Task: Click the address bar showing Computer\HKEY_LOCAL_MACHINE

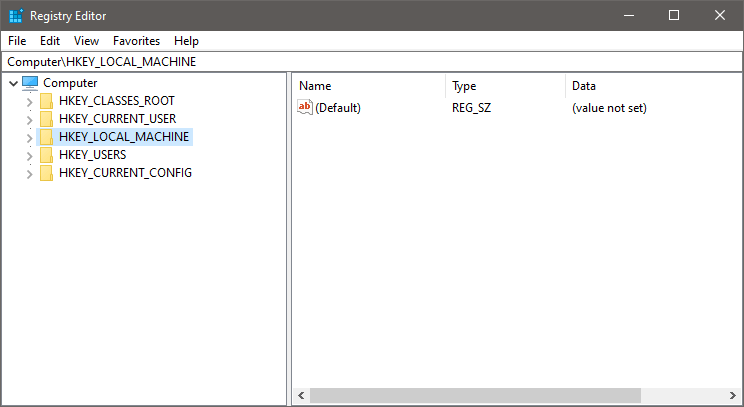Action: pyautogui.click(x=372, y=62)
